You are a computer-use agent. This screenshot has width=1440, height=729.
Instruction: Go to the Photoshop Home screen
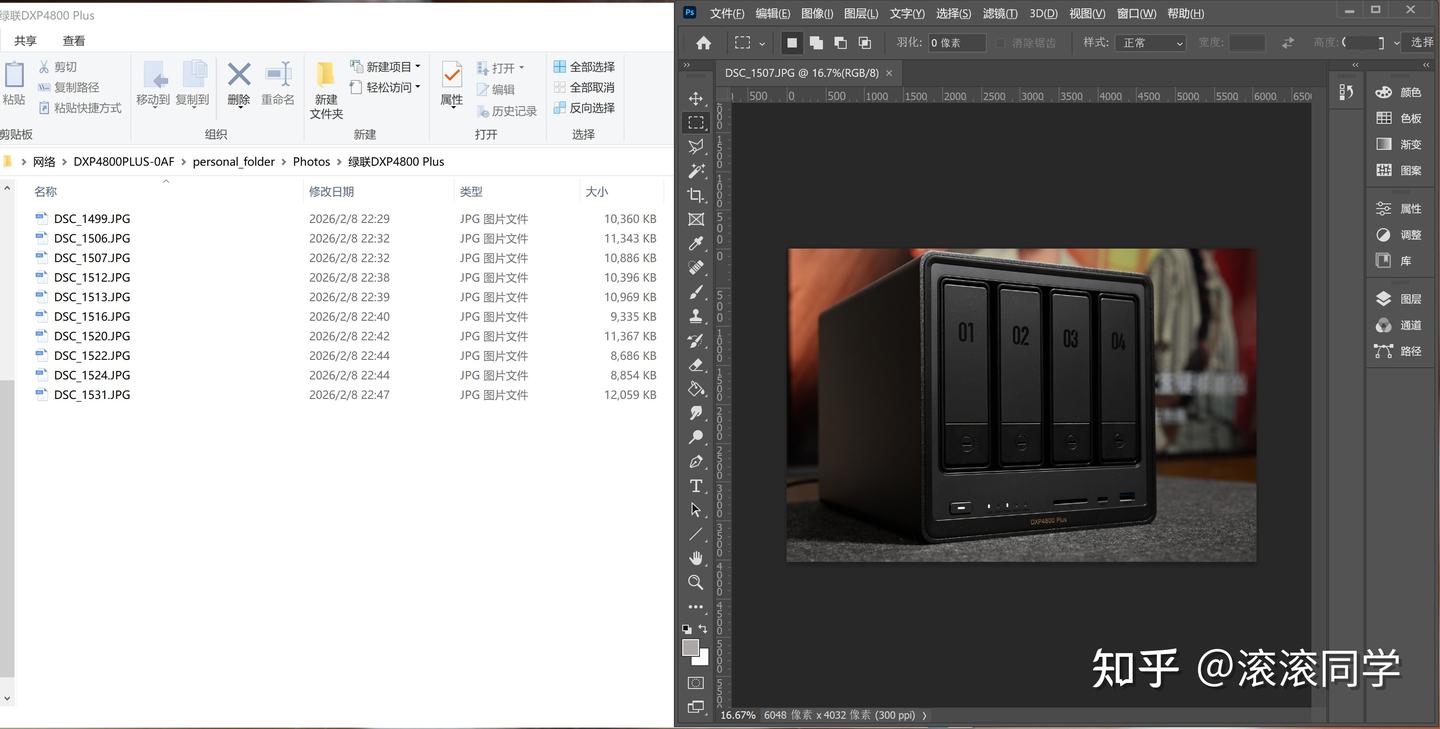(x=704, y=43)
